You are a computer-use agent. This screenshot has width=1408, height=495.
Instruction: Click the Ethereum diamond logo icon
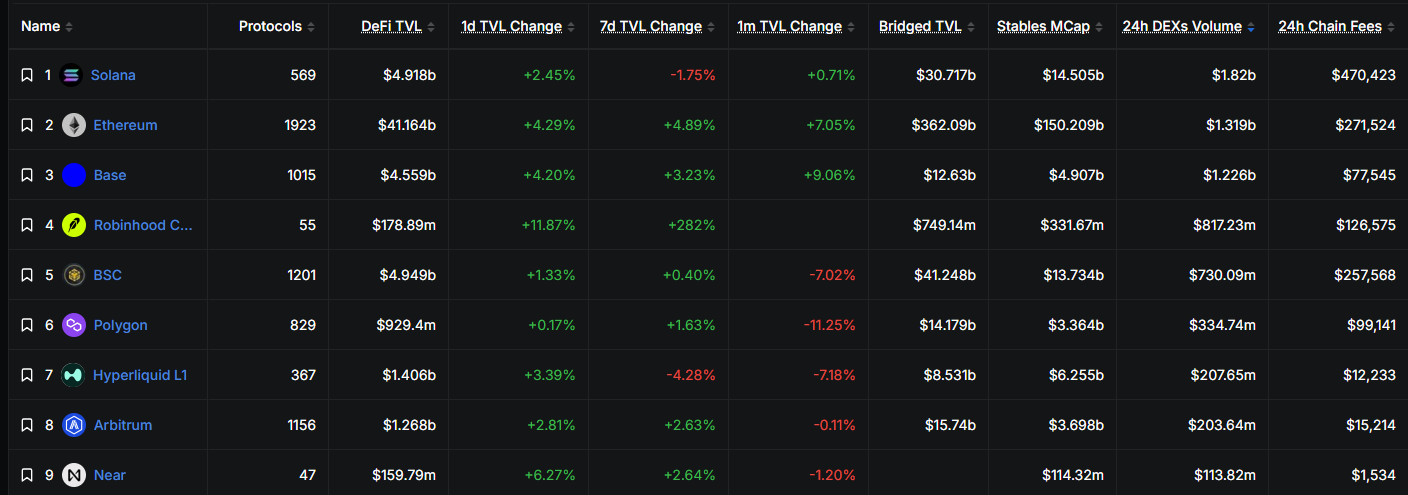[74, 125]
